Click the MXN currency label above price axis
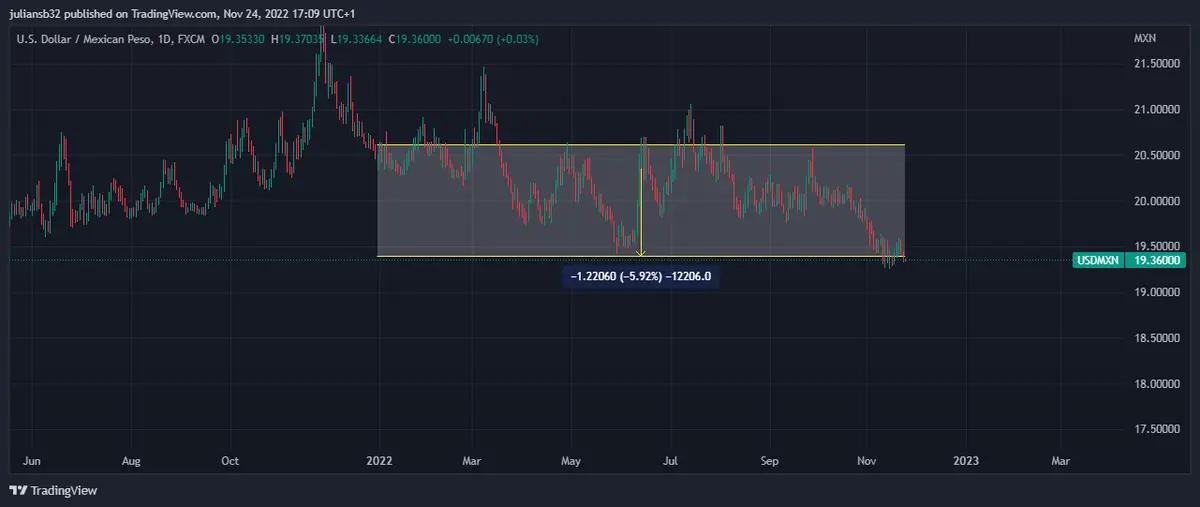The height and width of the screenshot is (507, 1200). point(1144,39)
